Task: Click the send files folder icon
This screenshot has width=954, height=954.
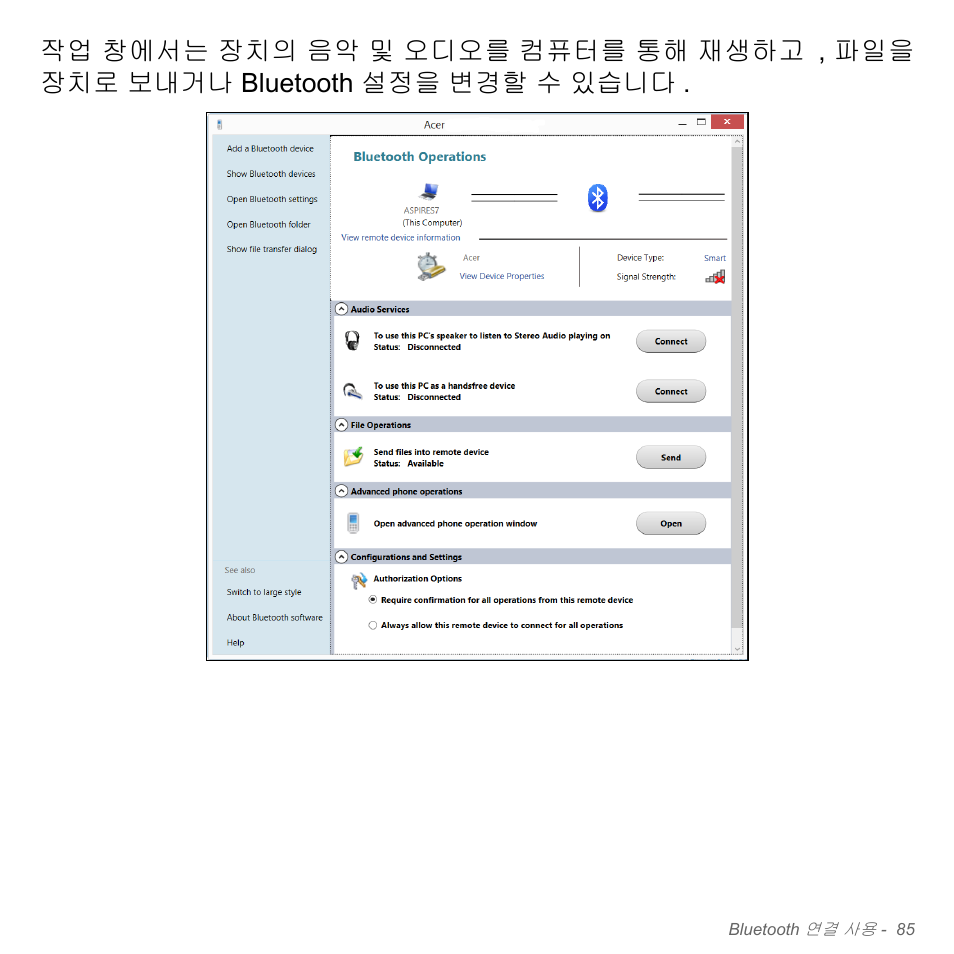Action: pos(353,456)
